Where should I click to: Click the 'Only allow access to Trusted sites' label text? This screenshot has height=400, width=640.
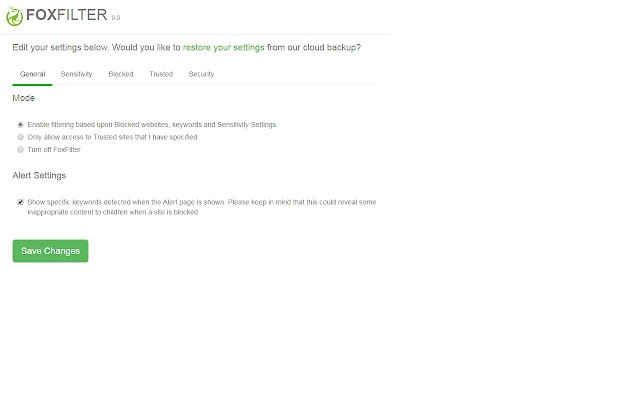113,137
